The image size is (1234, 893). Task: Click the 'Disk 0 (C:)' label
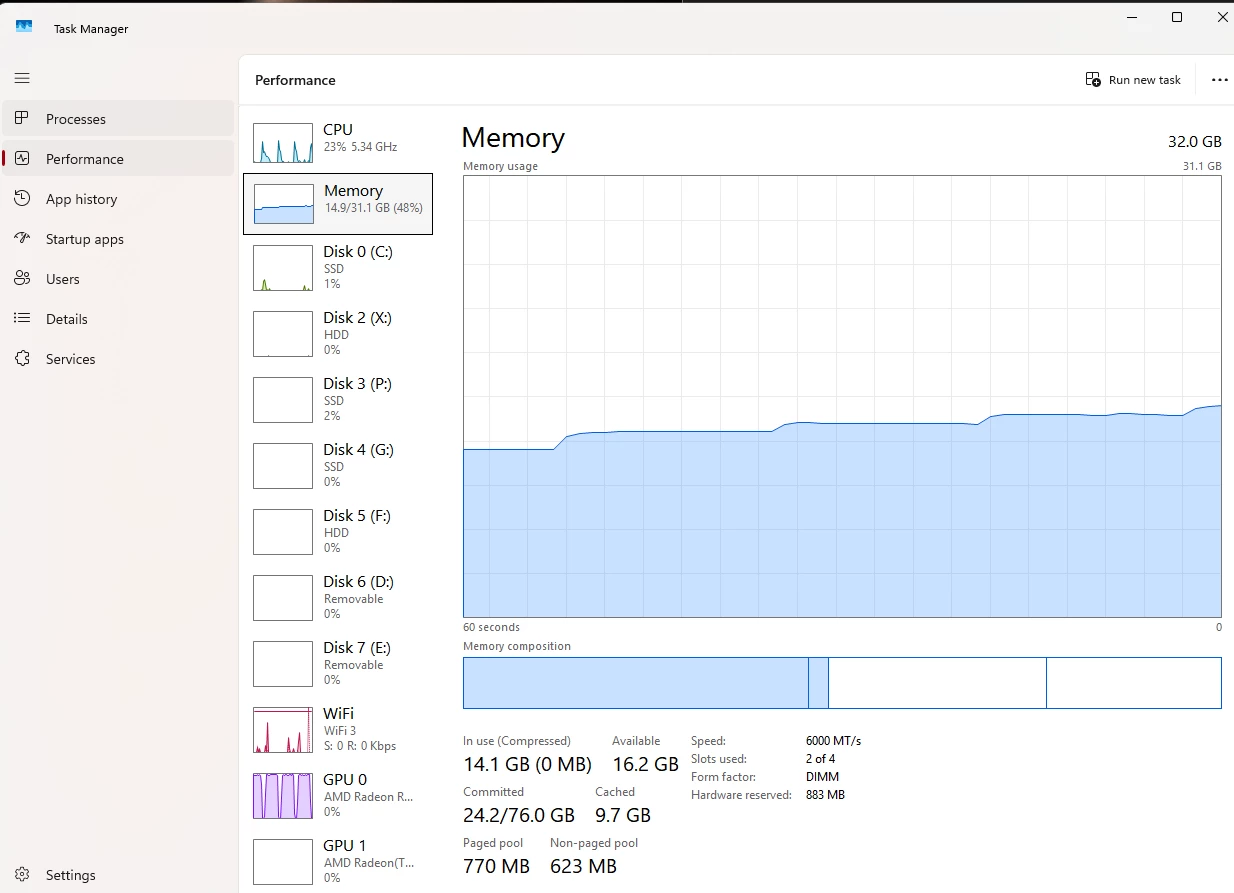click(358, 252)
